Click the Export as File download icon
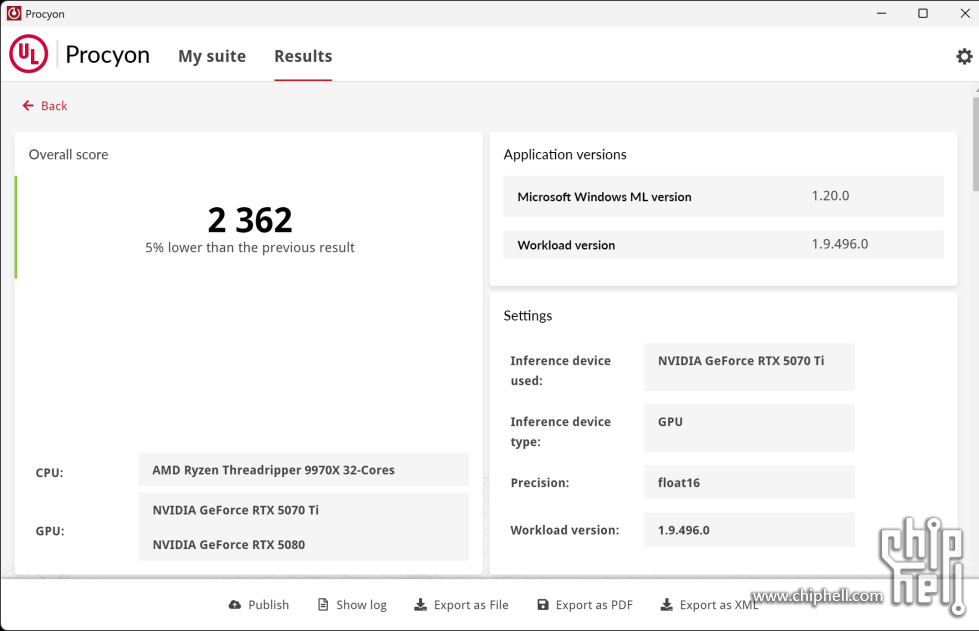 (420, 605)
